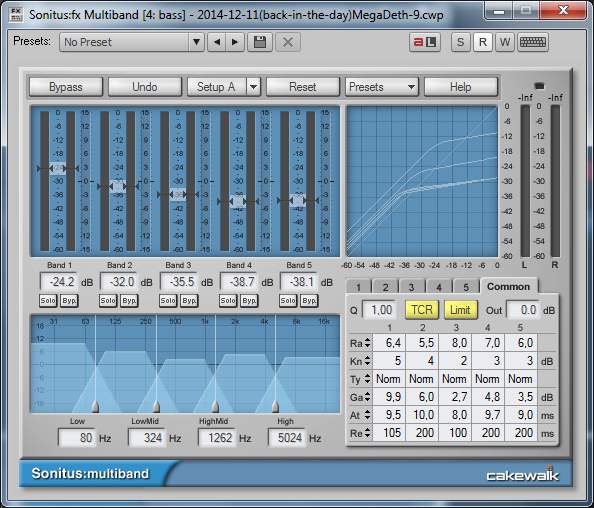Screen dimensions: 594x508
Task: Solo Band 1
Action: pos(48,301)
